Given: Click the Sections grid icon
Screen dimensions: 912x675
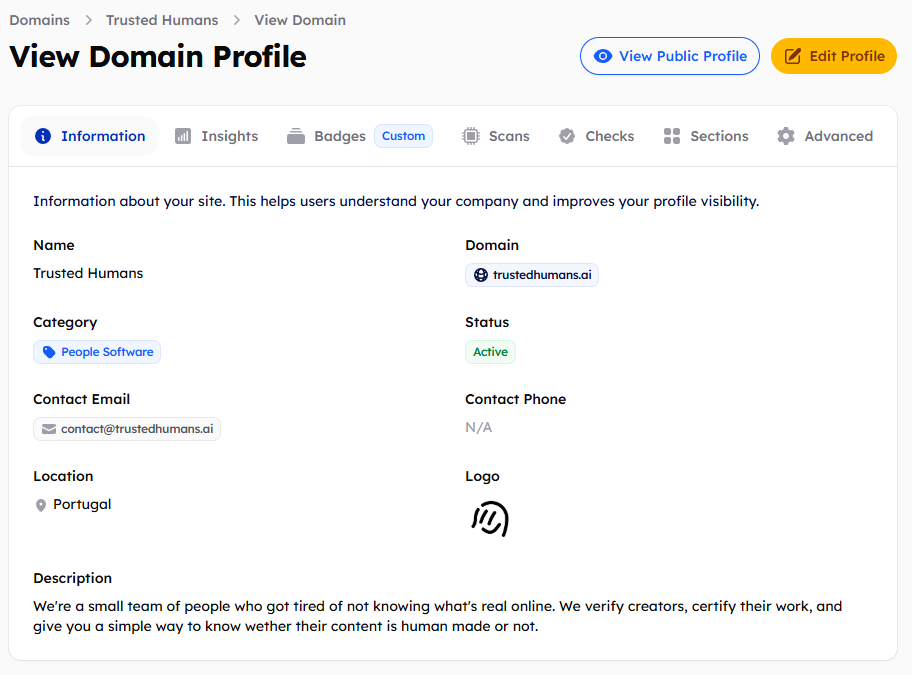Looking at the screenshot, I should pyautogui.click(x=671, y=136).
